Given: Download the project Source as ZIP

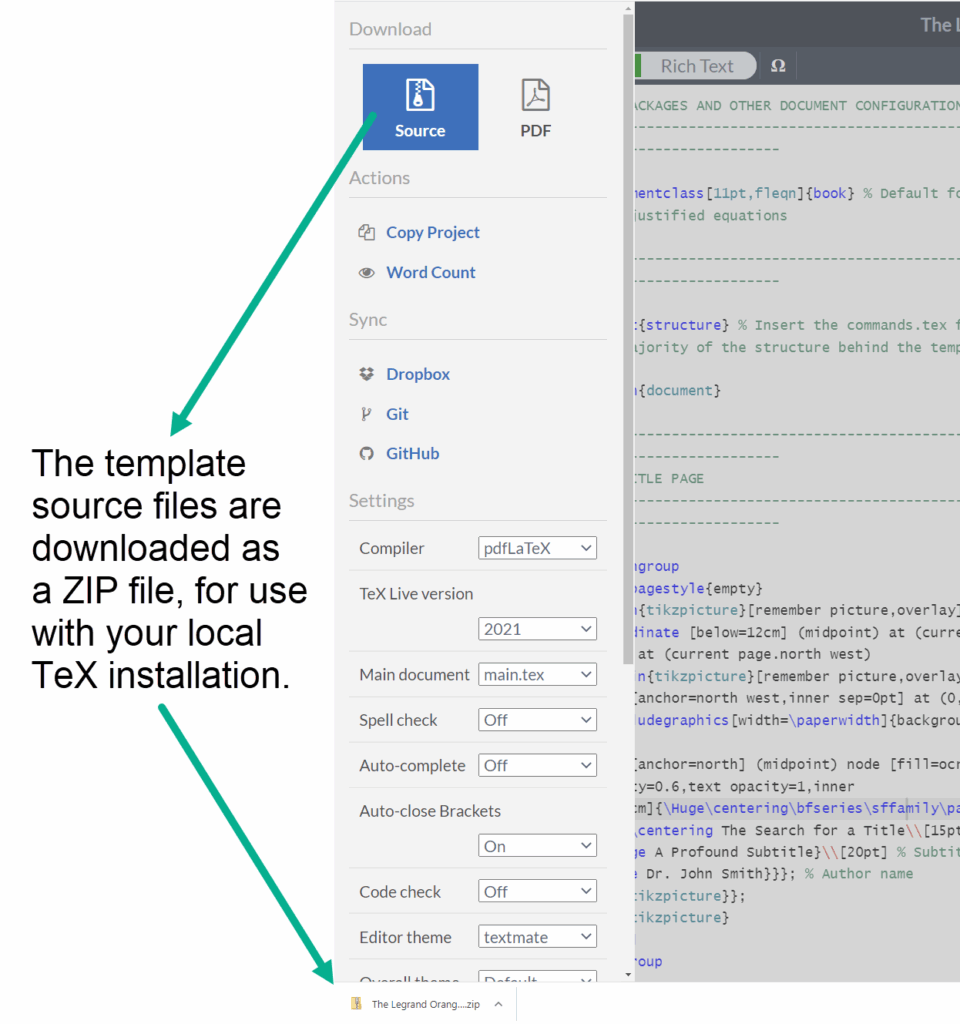Looking at the screenshot, I should point(420,106).
